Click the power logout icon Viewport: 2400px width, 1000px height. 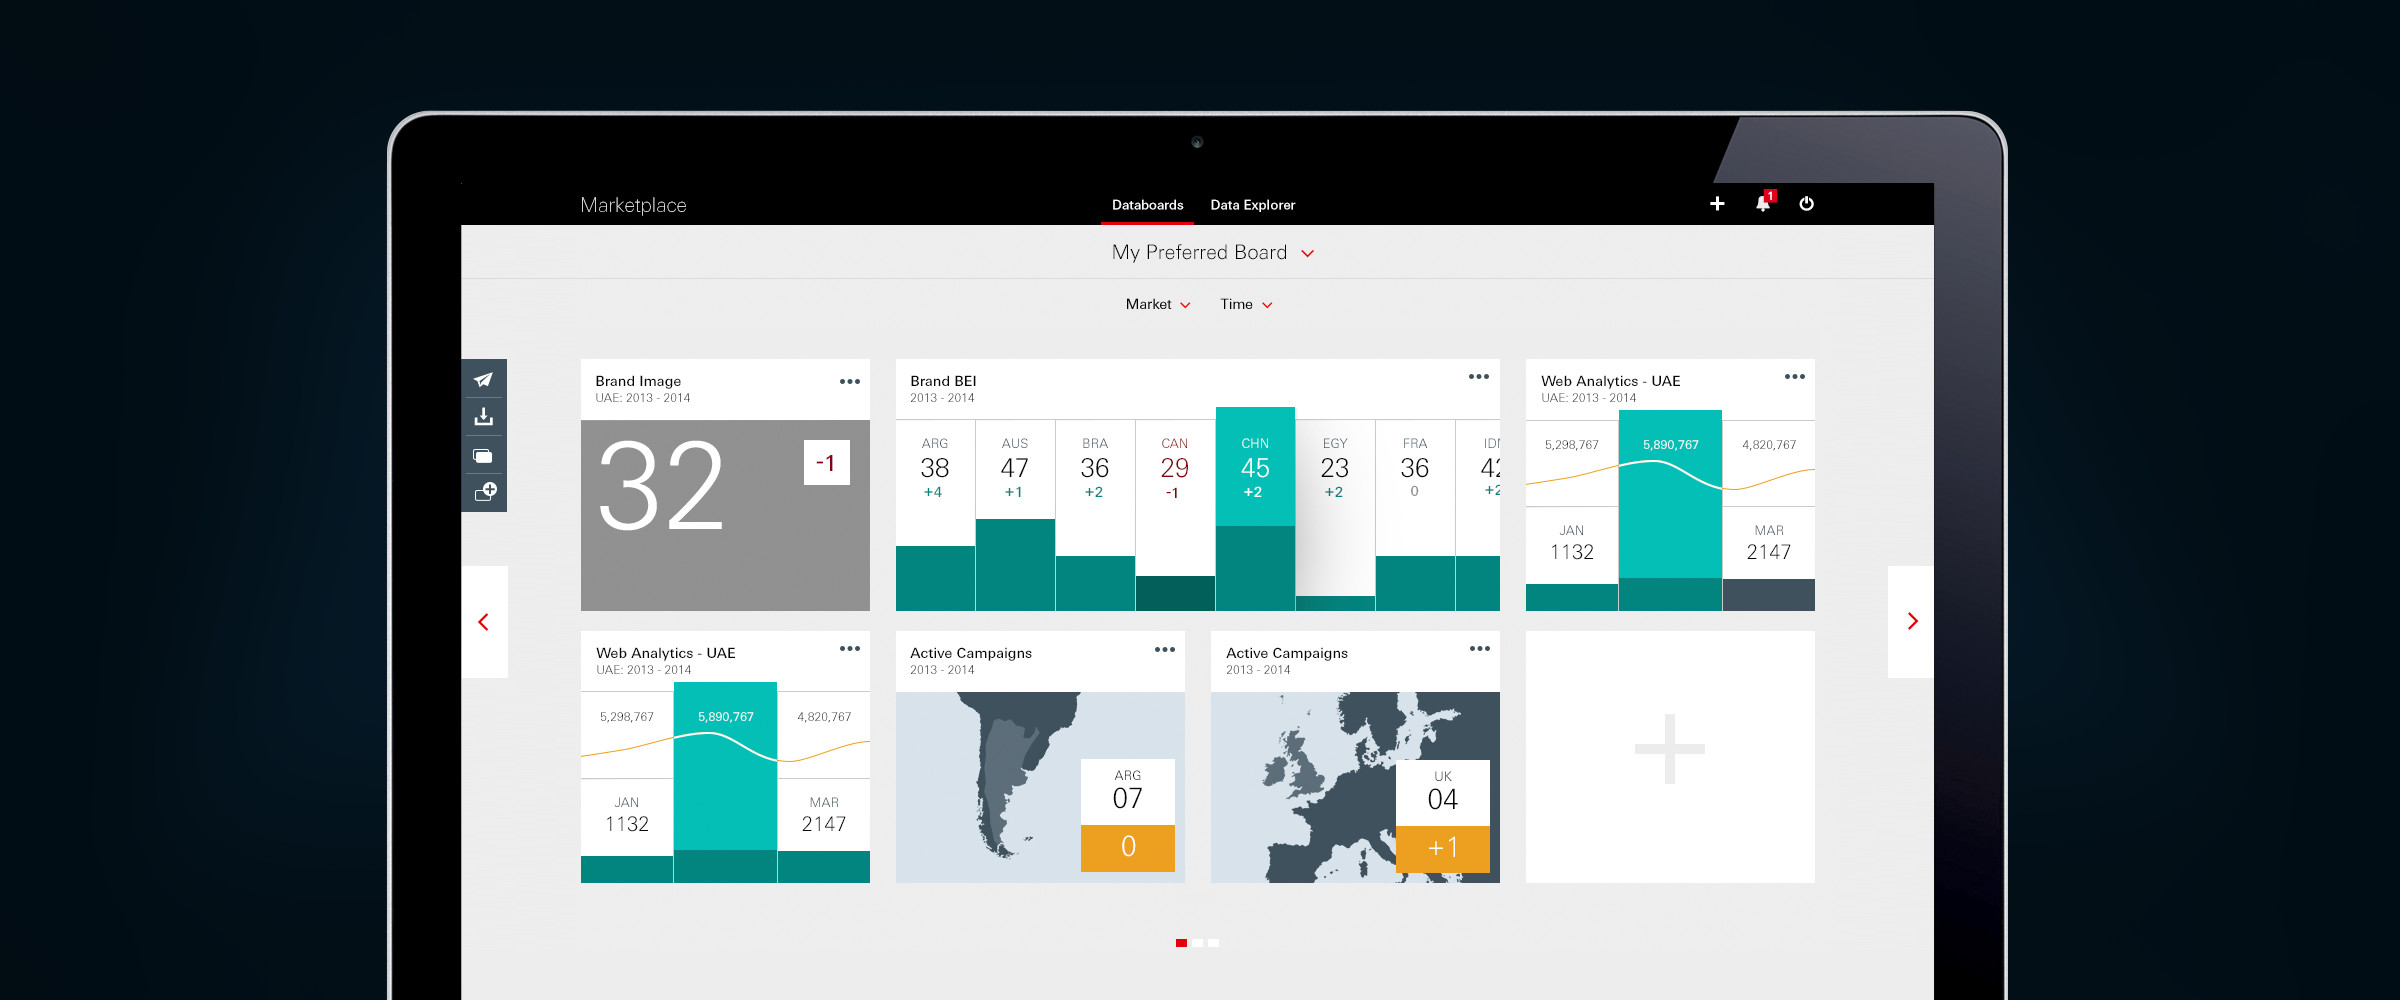(x=1806, y=204)
